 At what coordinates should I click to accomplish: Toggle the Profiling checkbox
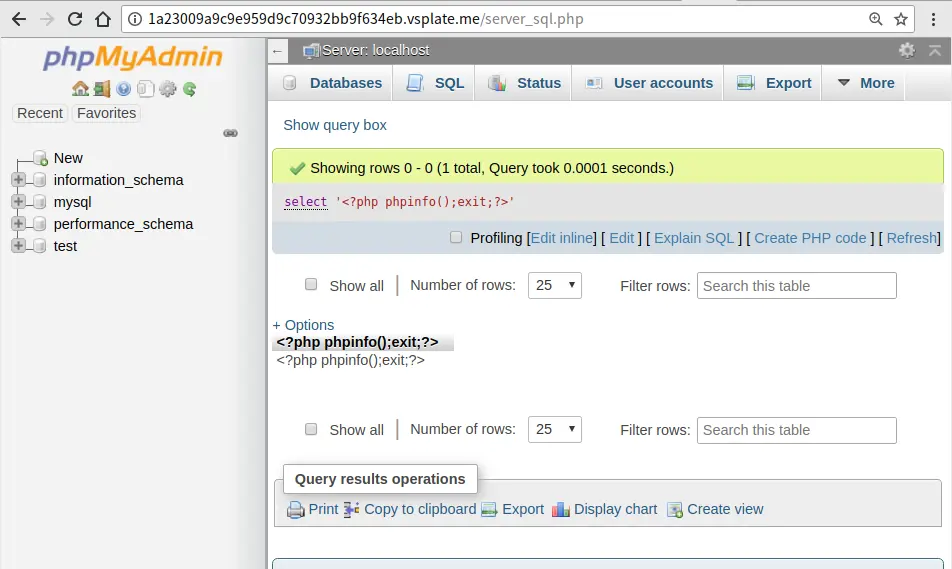click(x=456, y=237)
